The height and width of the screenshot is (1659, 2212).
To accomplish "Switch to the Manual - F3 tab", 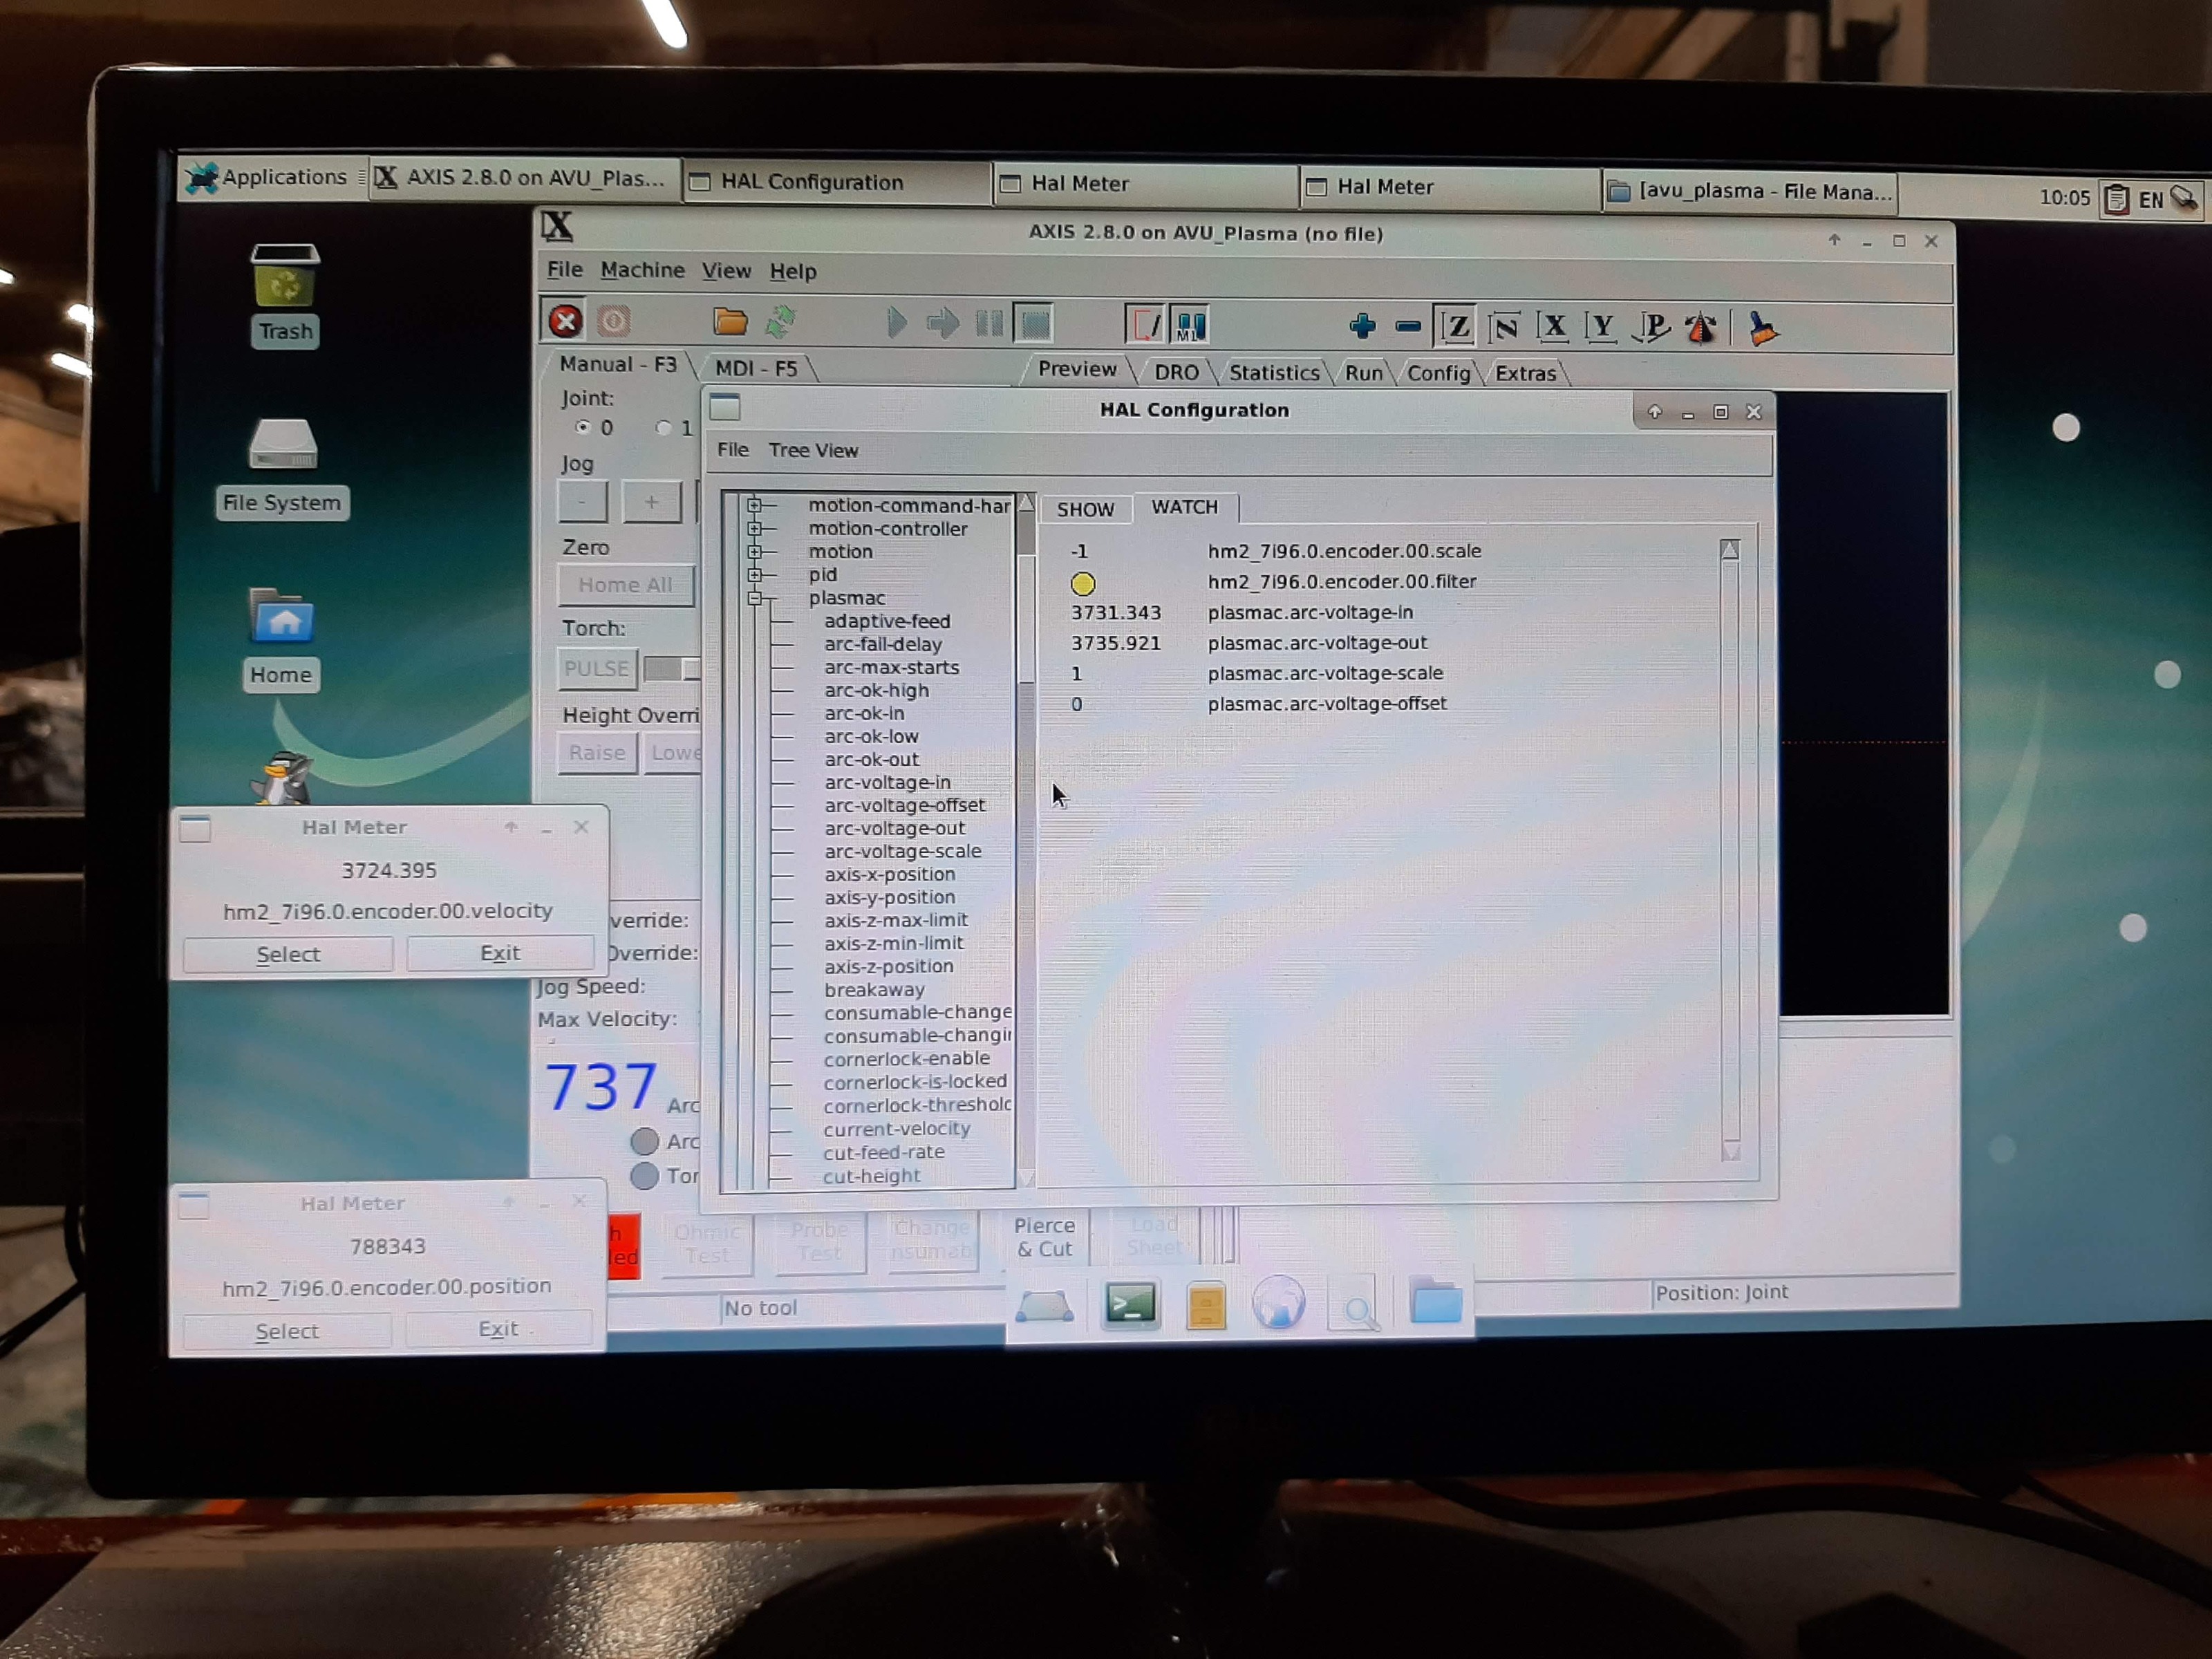I will [x=618, y=364].
